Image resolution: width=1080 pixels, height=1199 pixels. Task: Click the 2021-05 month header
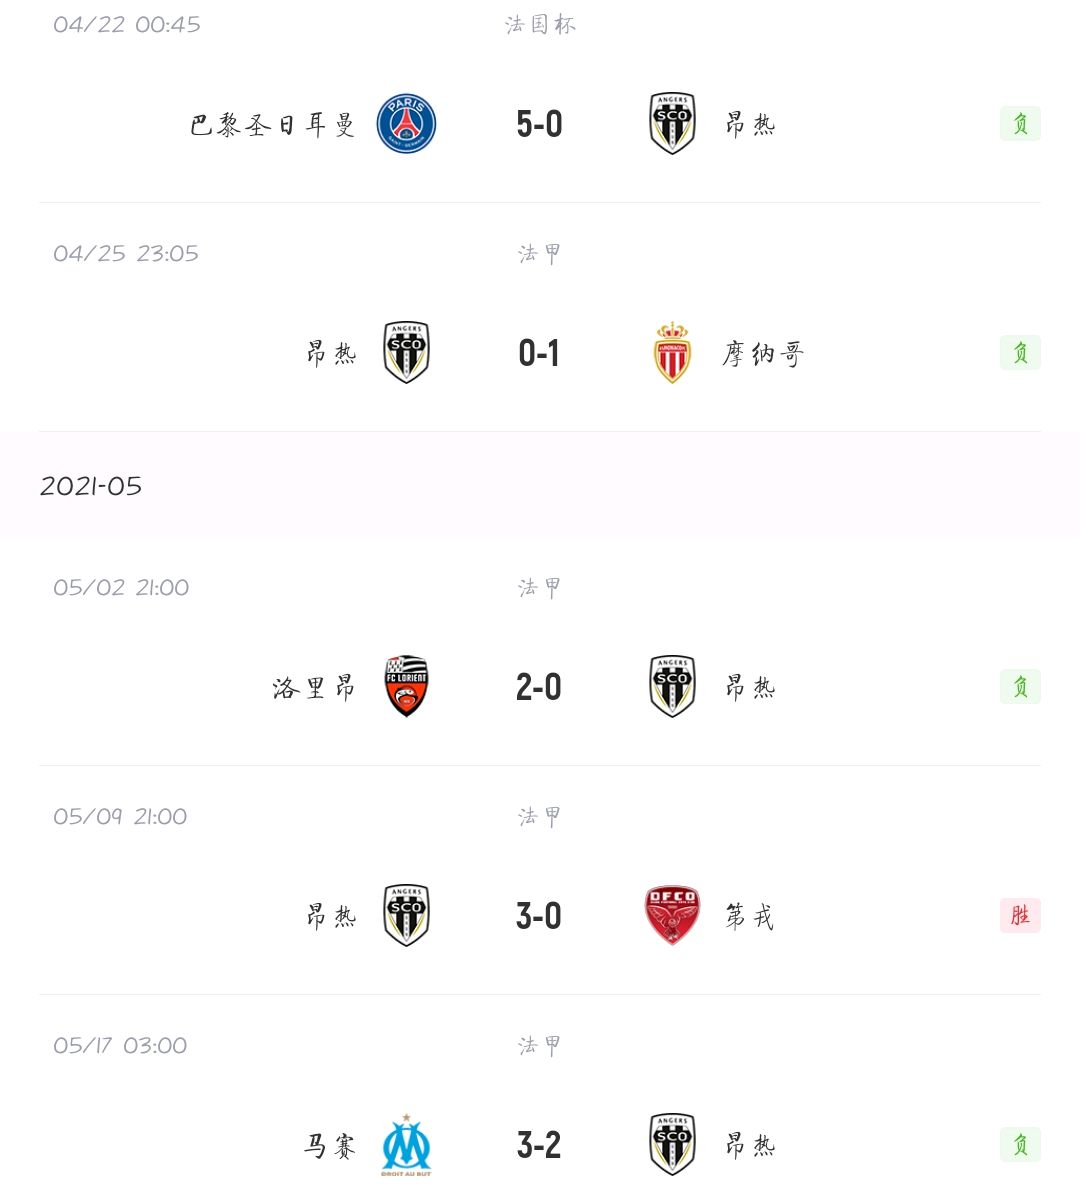click(91, 486)
